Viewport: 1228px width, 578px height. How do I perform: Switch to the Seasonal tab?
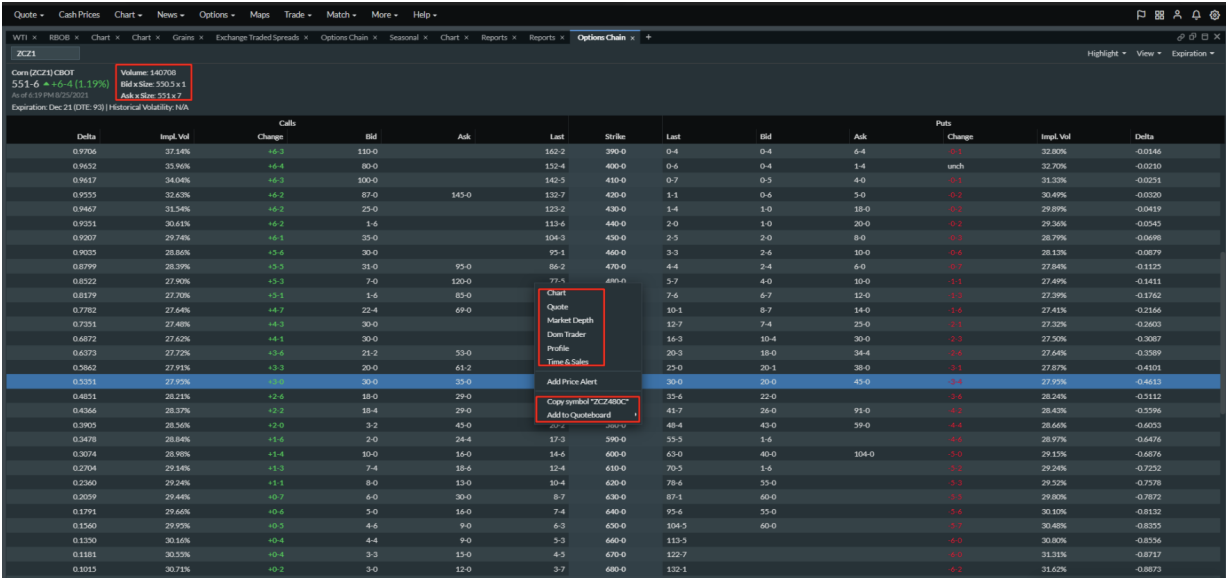(404, 37)
